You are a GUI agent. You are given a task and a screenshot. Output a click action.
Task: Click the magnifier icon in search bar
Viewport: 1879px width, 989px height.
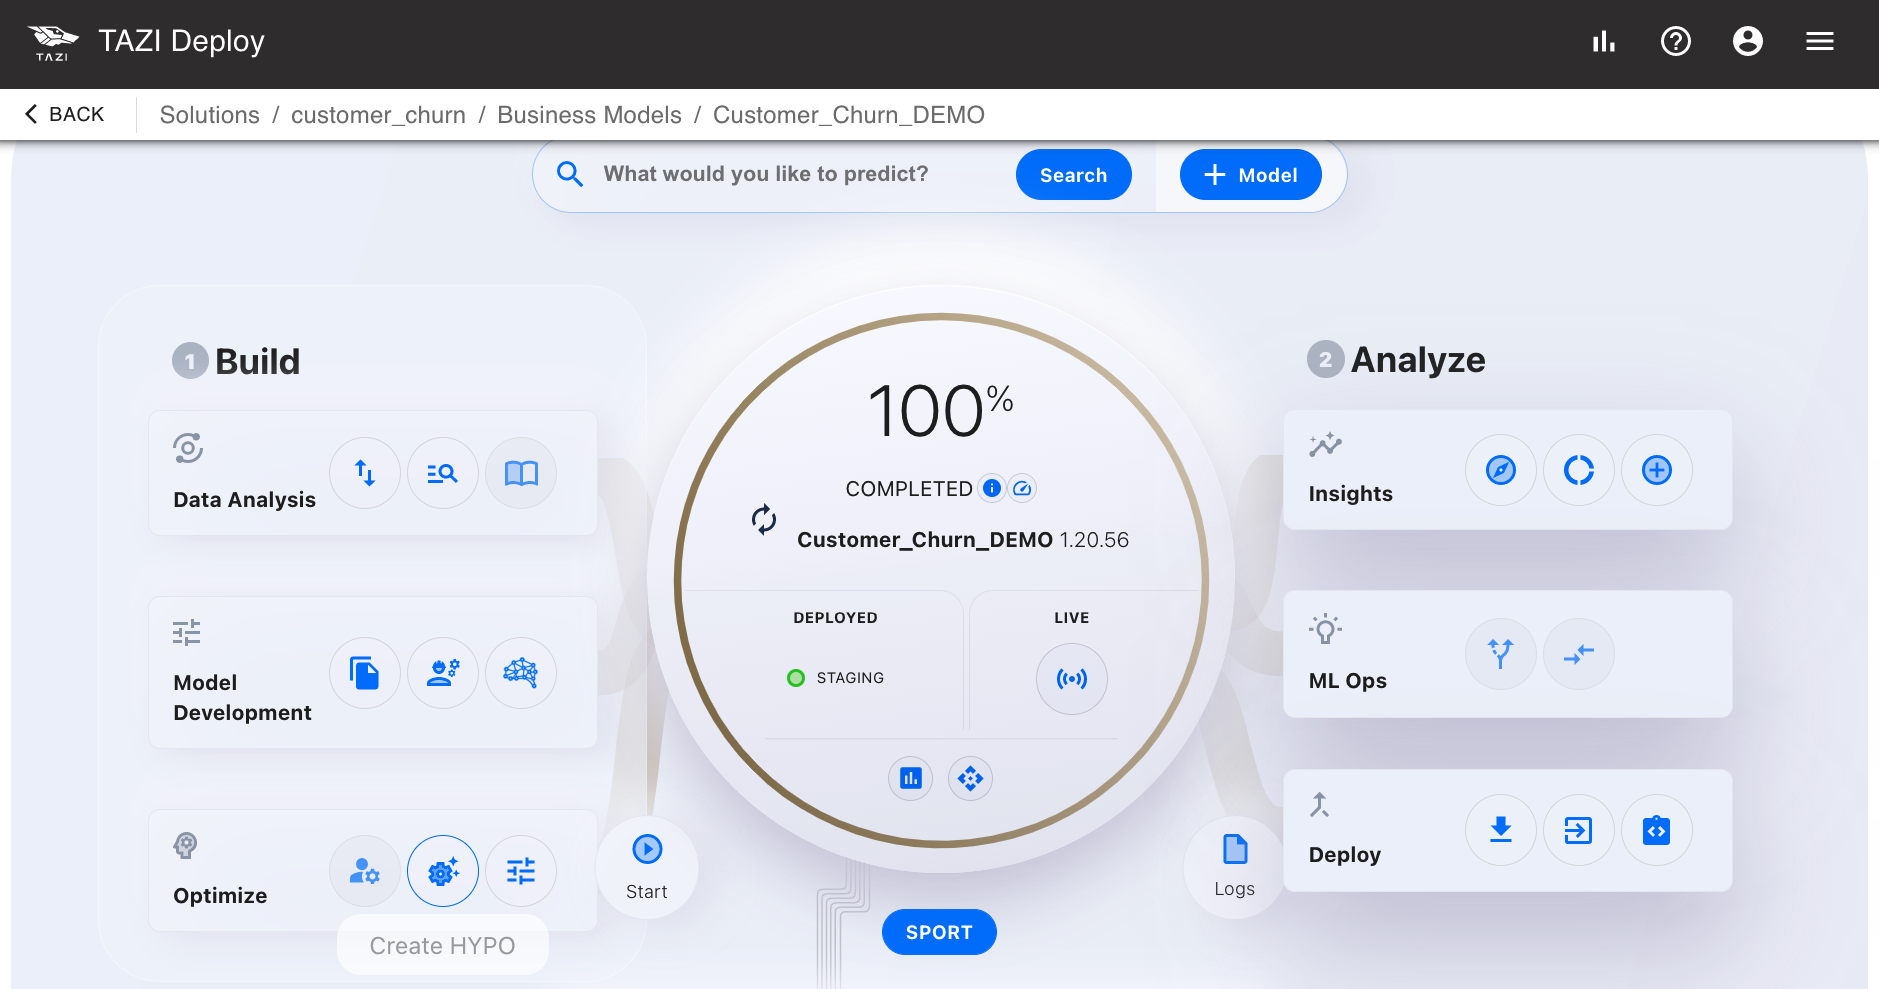pyautogui.click(x=570, y=174)
